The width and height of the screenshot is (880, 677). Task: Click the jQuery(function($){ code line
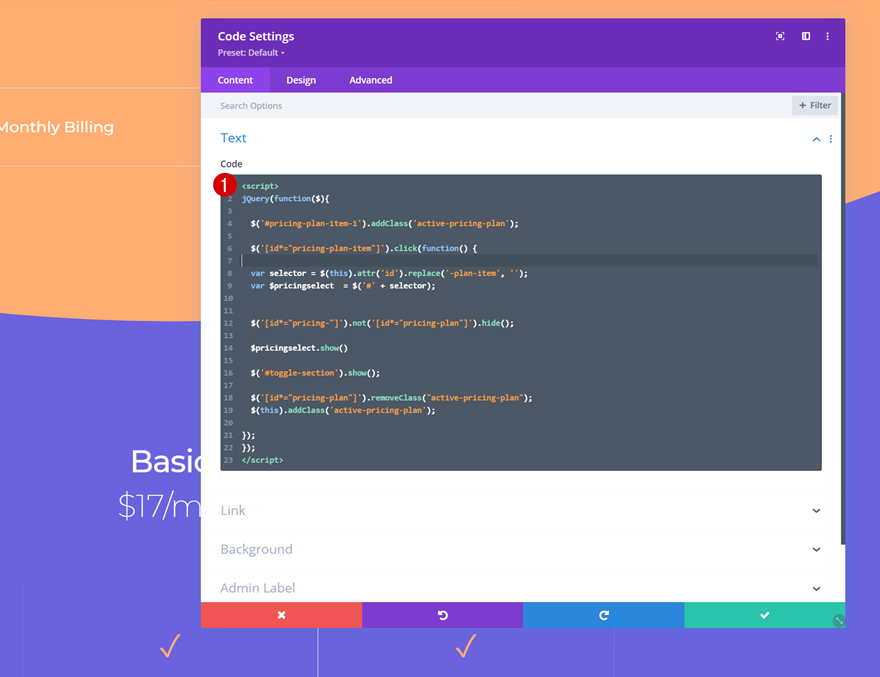pyautogui.click(x=286, y=199)
